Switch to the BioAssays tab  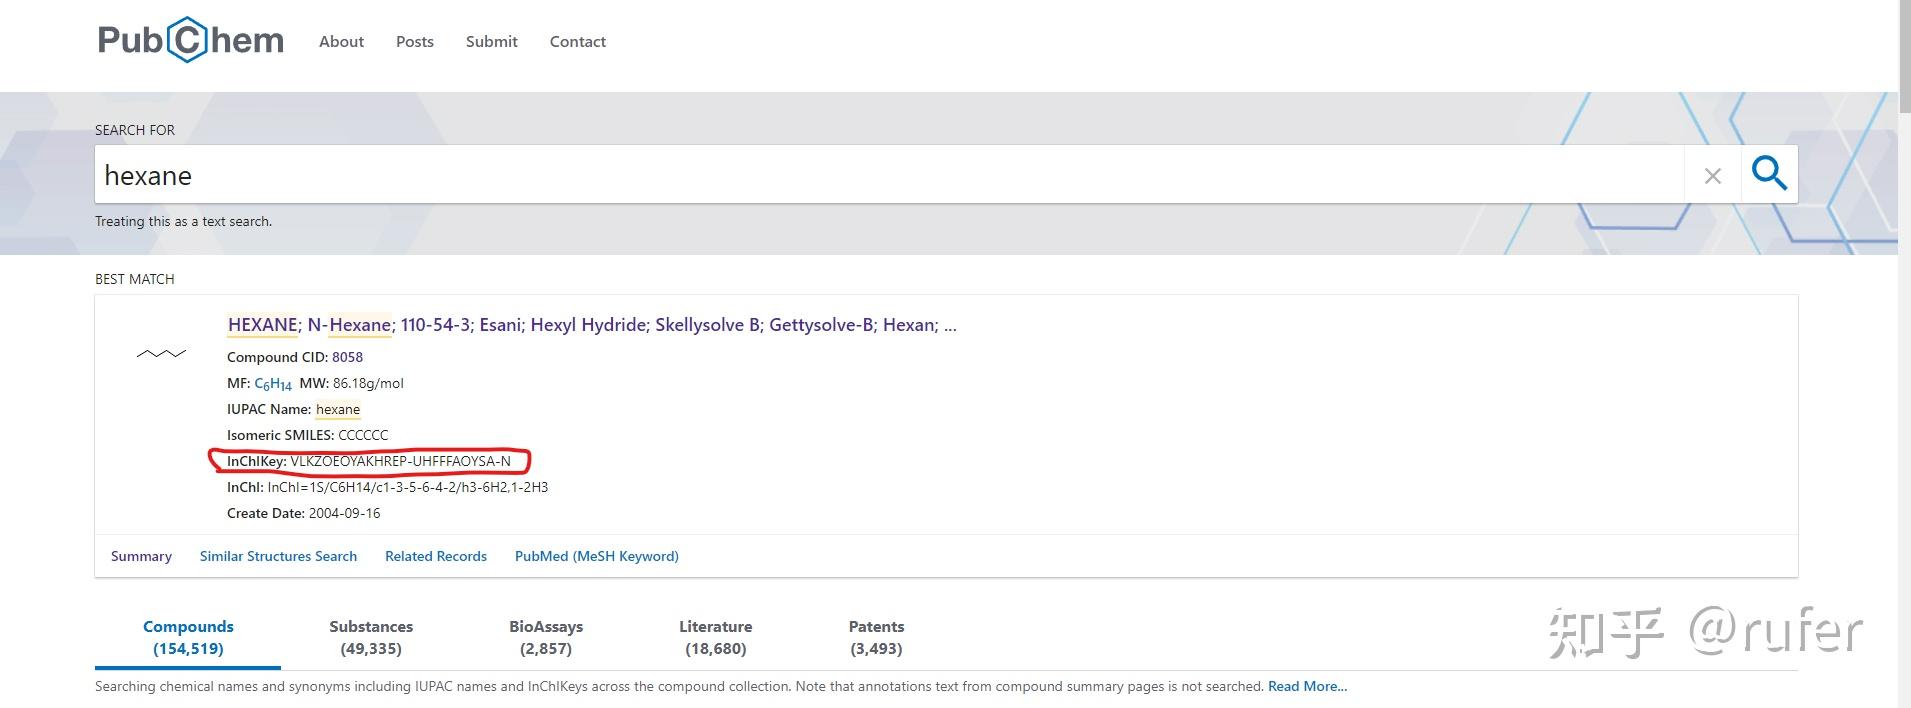pos(545,637)
